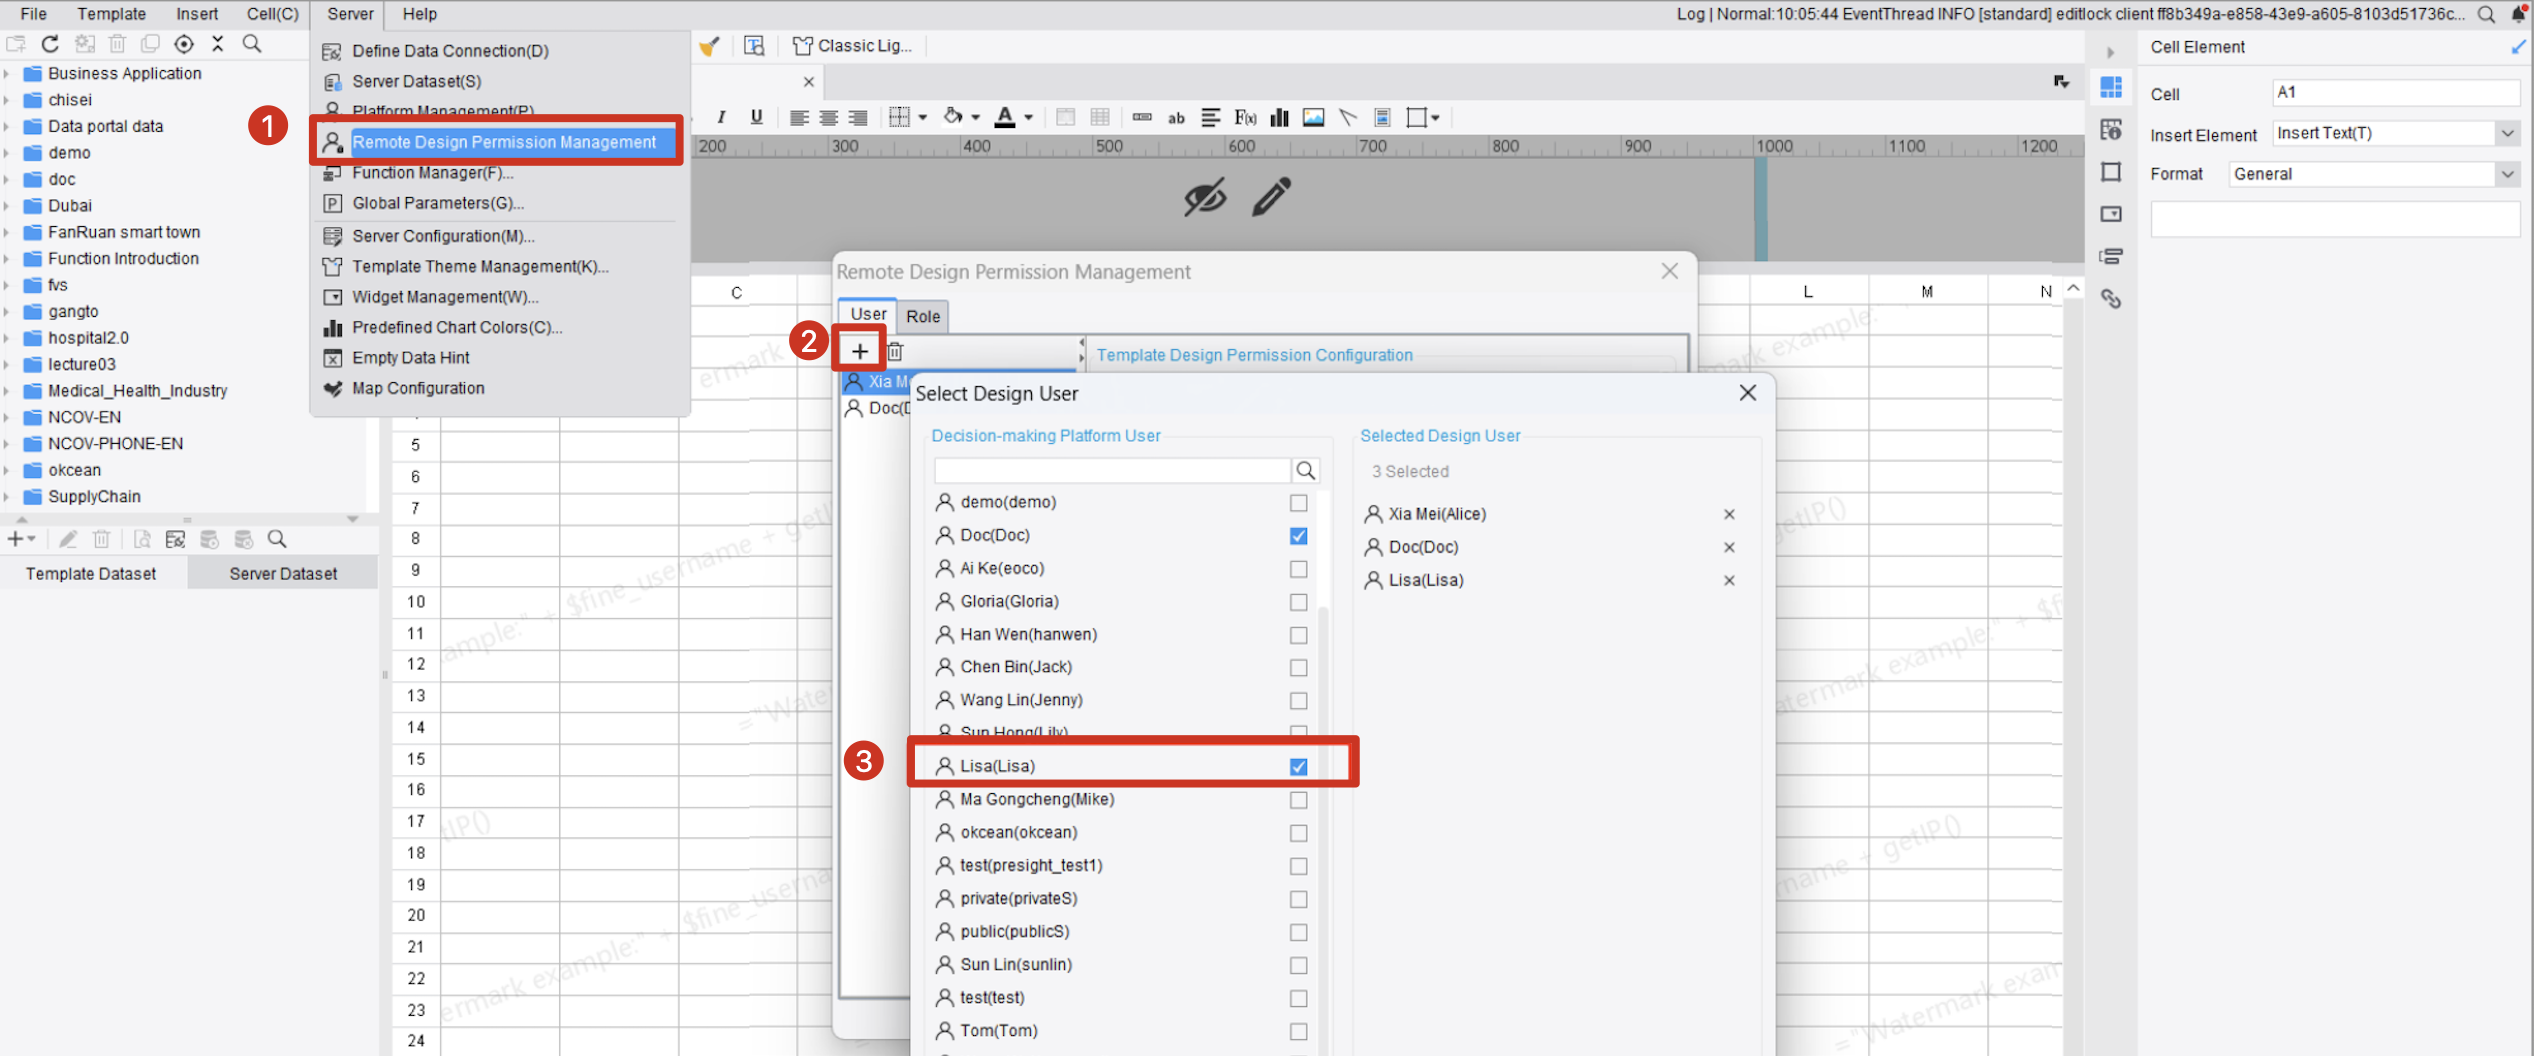Remove Xia Mei(Alice) from selected users
Viewport: 2534px width, 1056px height.
pos(1729,514)
